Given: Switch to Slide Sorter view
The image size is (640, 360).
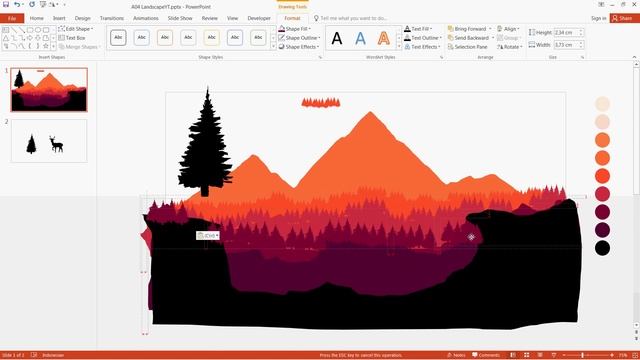Looking at the screenshot, I should tap(527, 355).
